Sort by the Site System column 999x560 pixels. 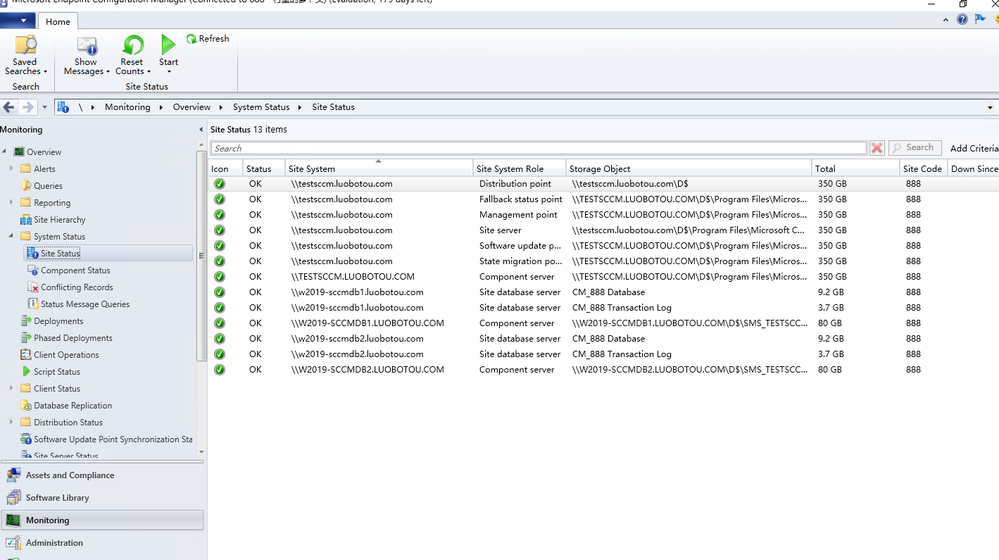tap(379, 169)
